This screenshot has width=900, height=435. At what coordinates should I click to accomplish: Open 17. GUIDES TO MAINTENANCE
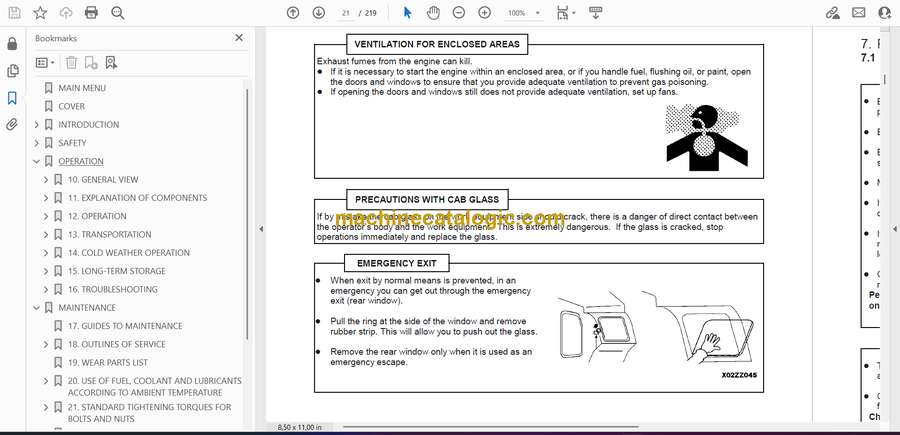point(125,326)
